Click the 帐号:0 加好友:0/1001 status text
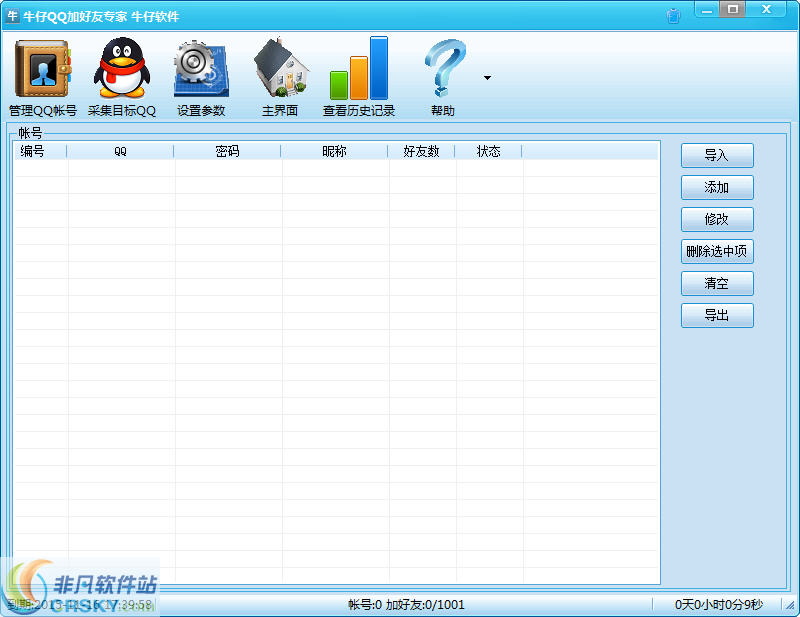Viewport: 800px width, 617px height. pos(406,605)
